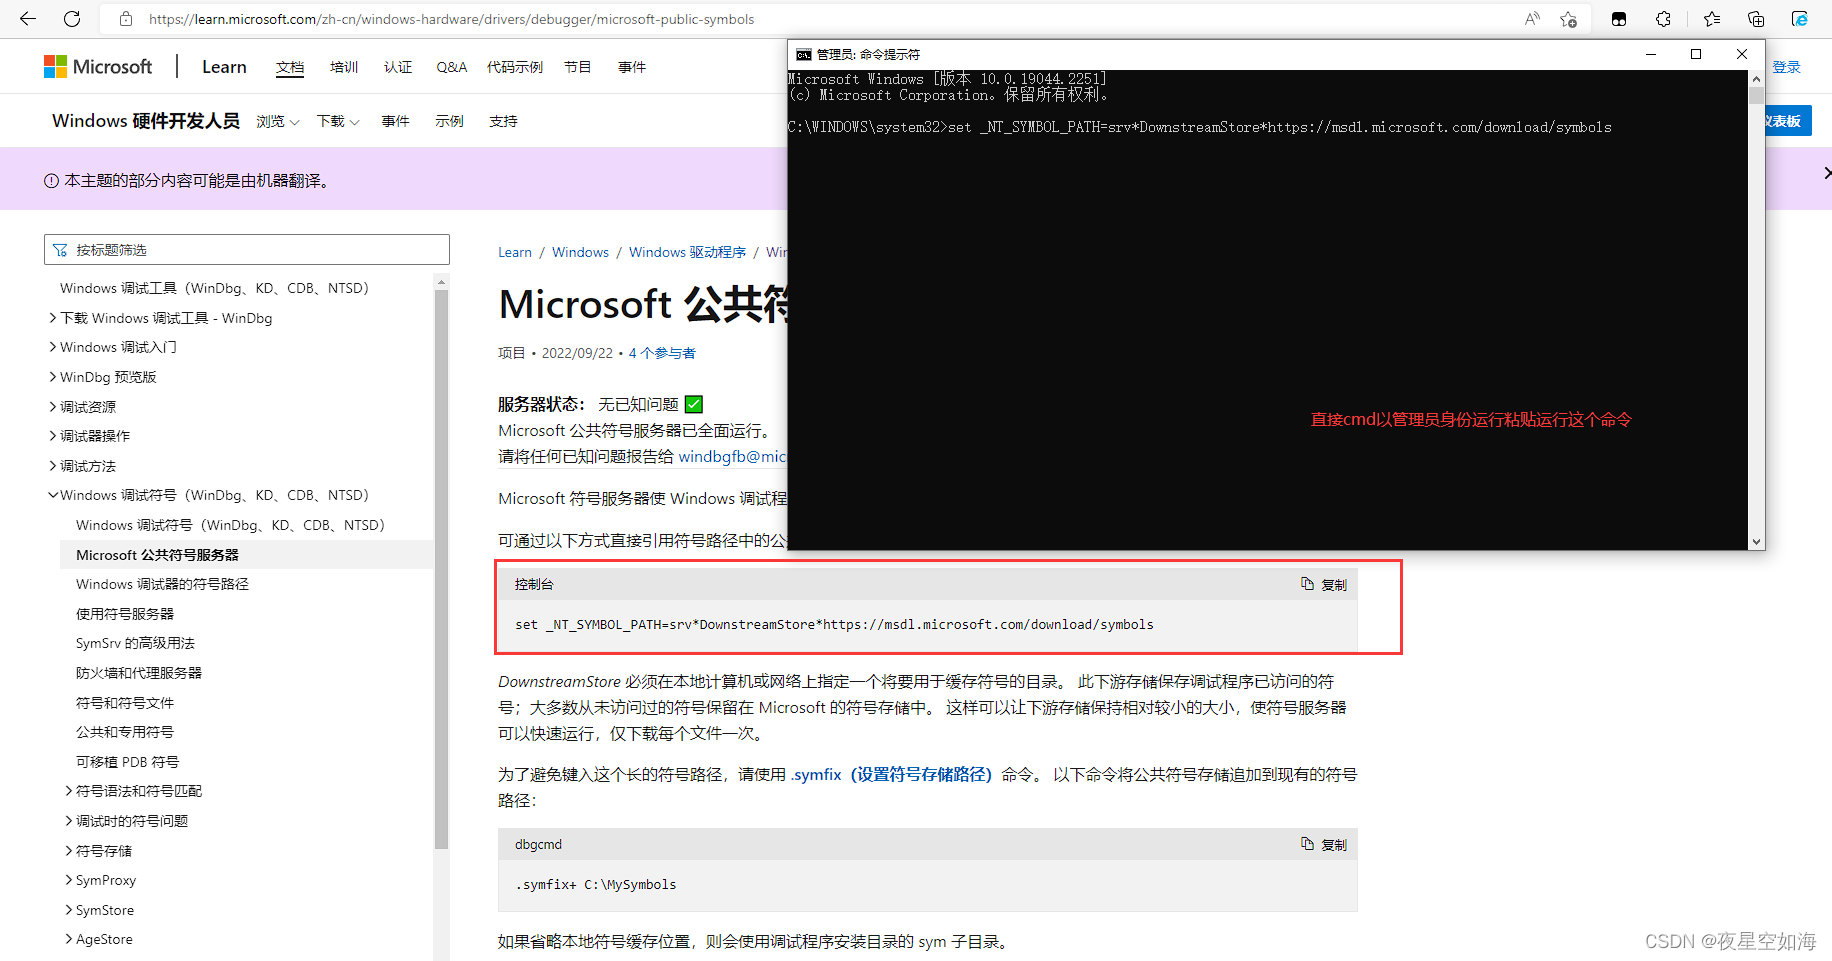
Task: Open the browser Extensions icon
Action: click(x=1661, y=18)
